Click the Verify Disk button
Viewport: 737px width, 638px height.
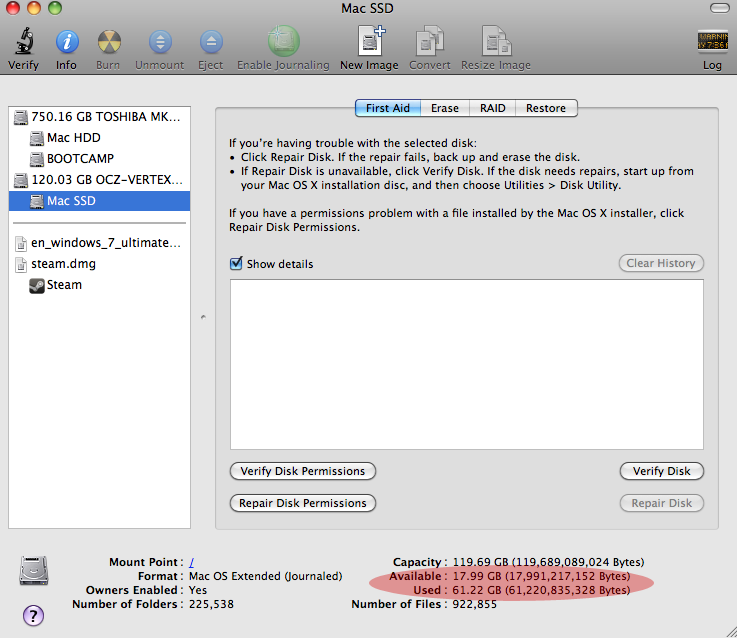click(x=661, y=471)
